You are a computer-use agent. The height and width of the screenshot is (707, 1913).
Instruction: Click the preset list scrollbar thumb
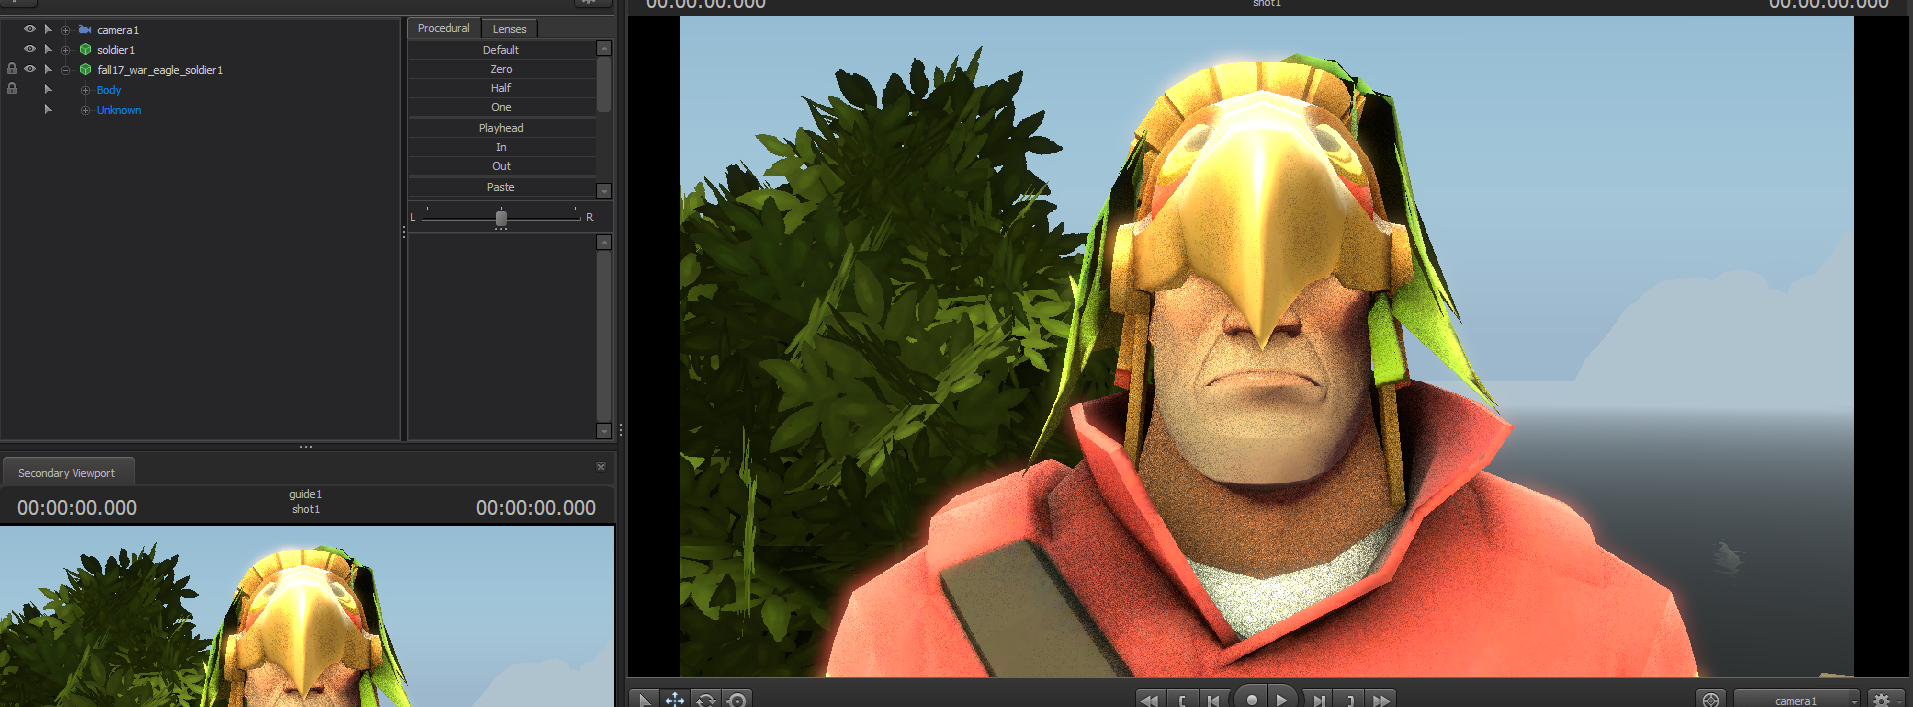coord(604,84)
